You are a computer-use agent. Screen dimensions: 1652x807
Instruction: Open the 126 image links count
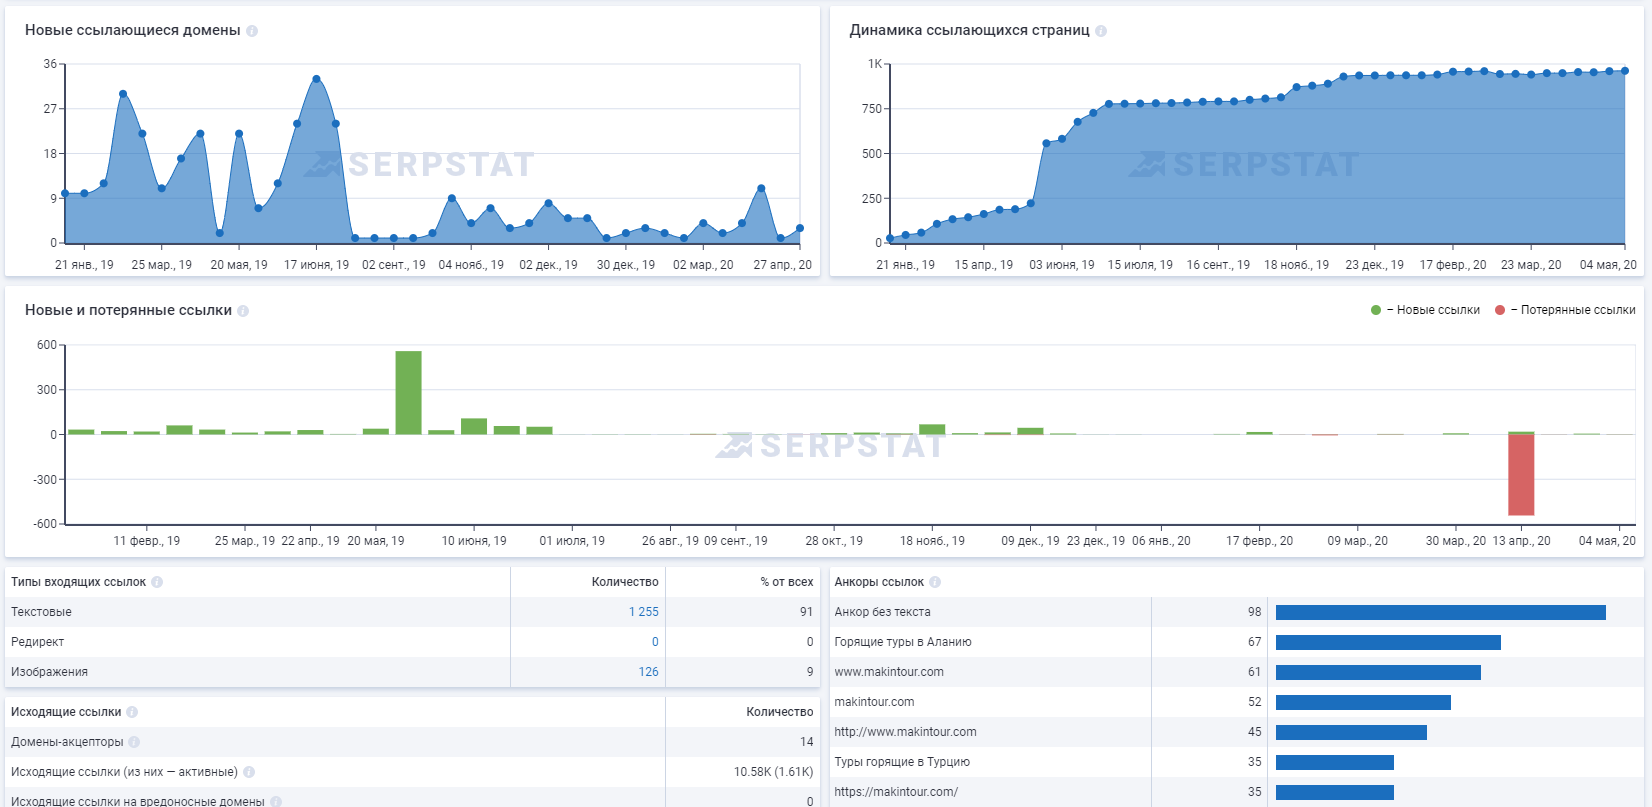pos(648,672)
